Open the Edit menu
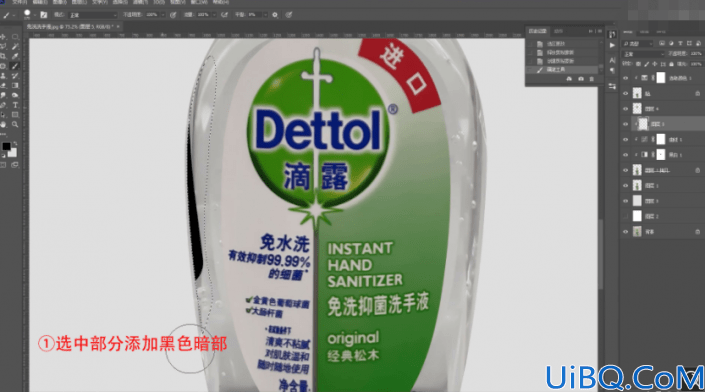This screenshot has height=392, width=705. point(40,2)
